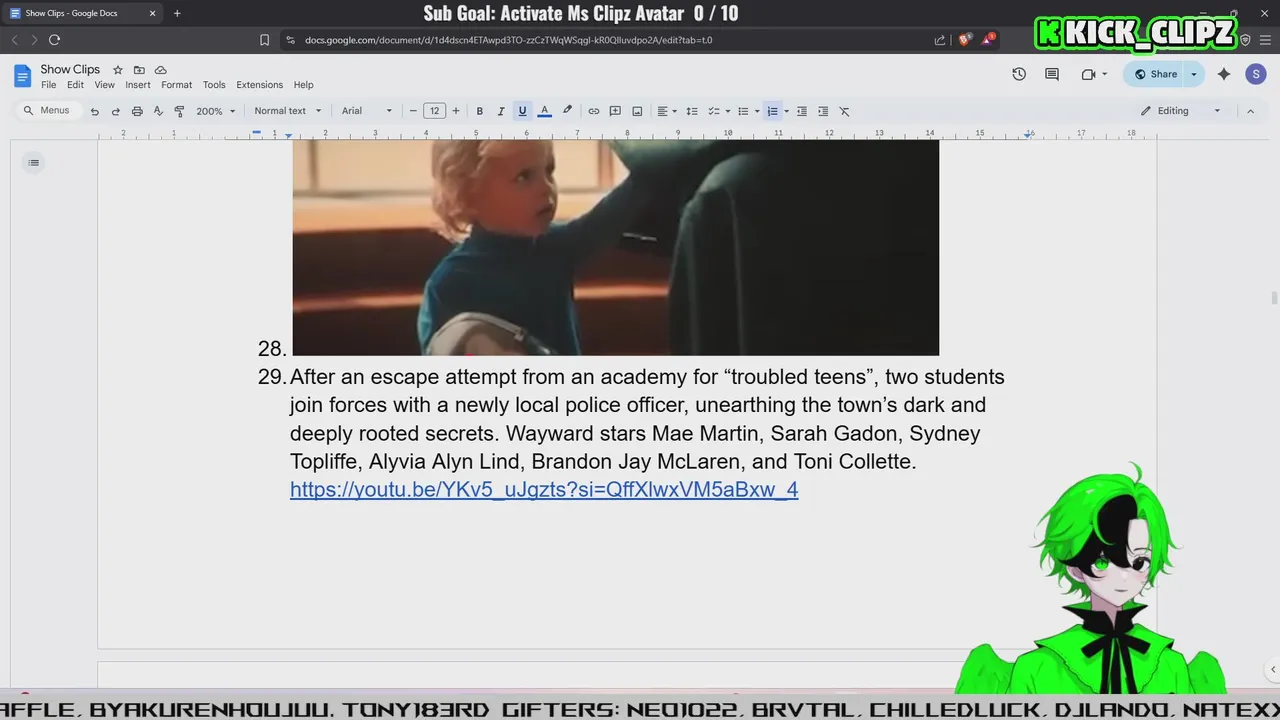View cloud save status

[160, 70]
